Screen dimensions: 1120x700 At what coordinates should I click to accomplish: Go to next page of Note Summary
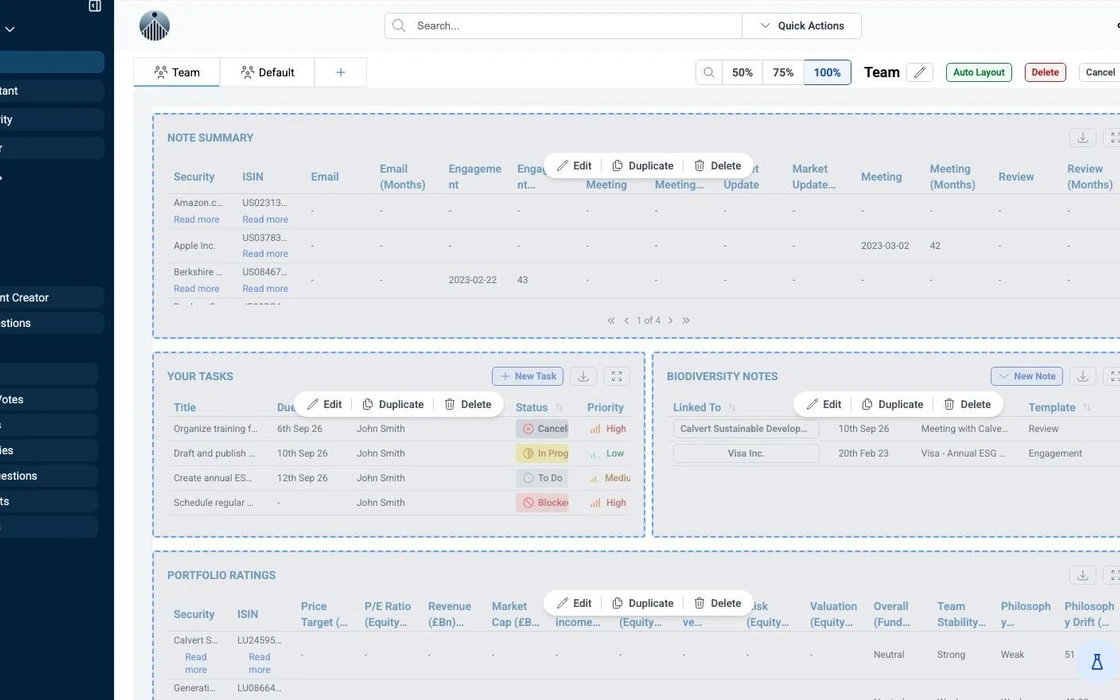pyautogui.click(x=670, y=321)
